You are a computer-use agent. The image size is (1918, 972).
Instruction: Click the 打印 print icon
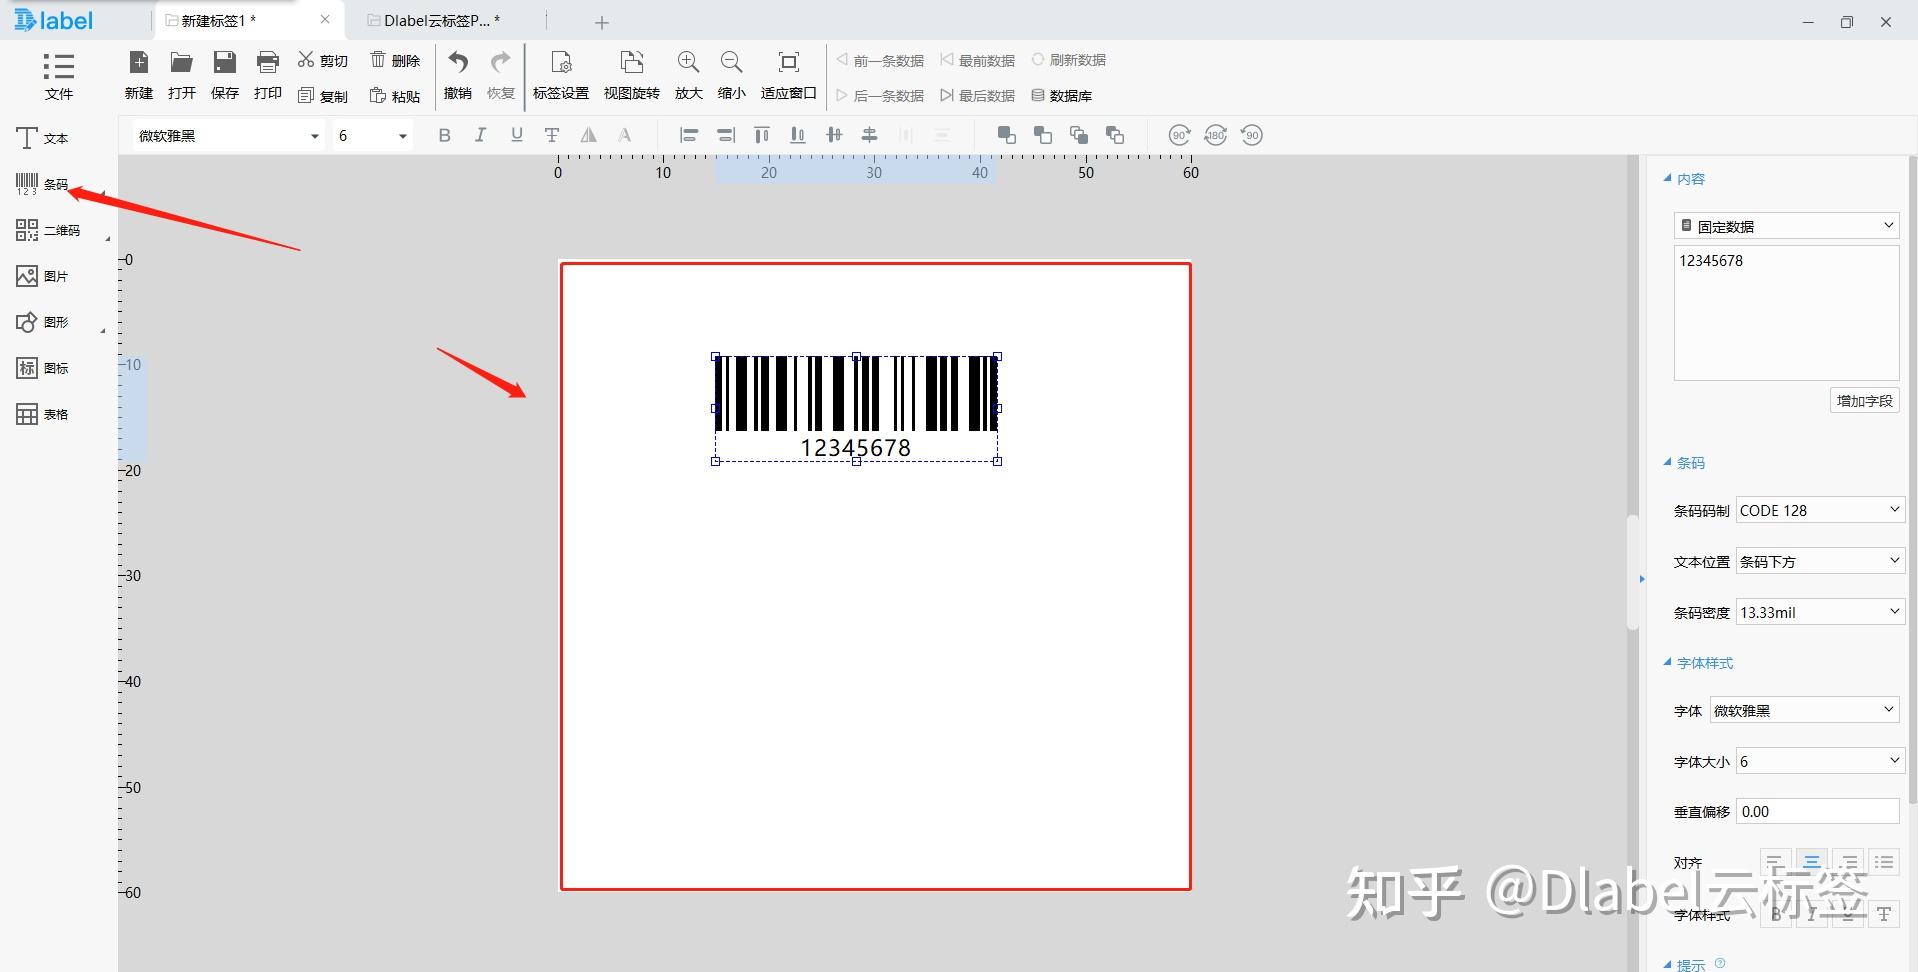268,76
